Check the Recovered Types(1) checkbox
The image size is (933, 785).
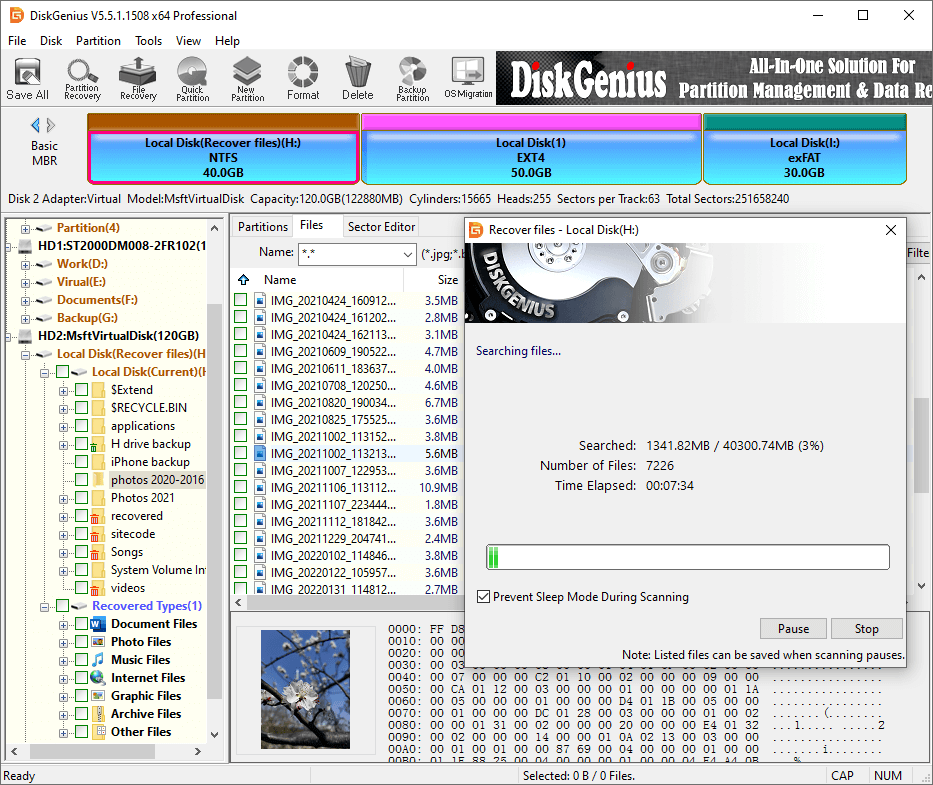[62, 606]
